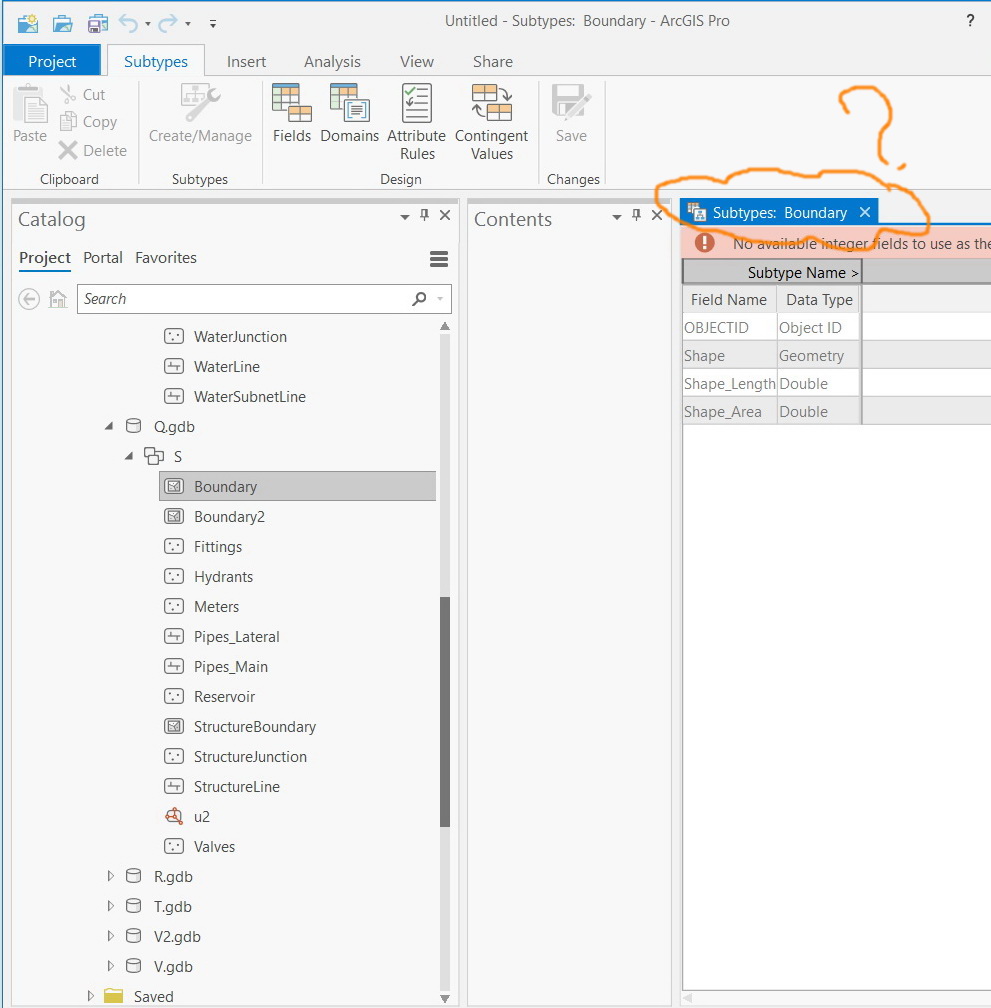Toggle auto-hide pin on Contents pane

[636, 215]
